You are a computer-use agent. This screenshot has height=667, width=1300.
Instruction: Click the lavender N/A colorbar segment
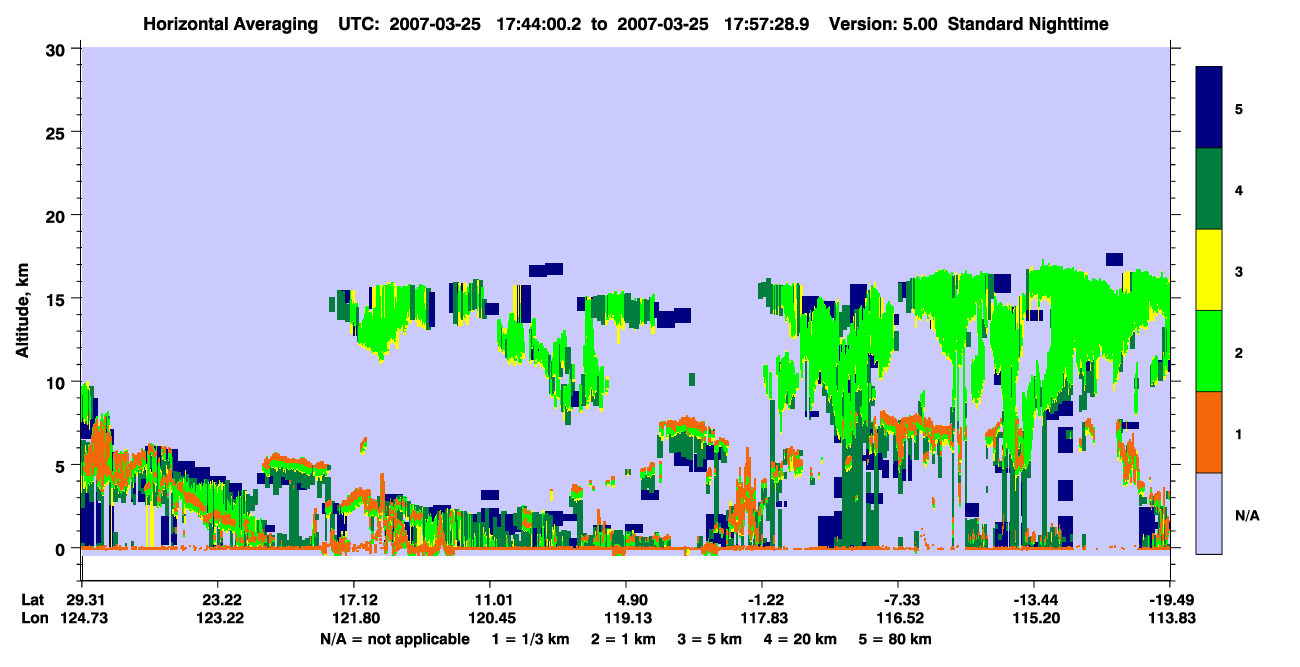pos(1209,513)
